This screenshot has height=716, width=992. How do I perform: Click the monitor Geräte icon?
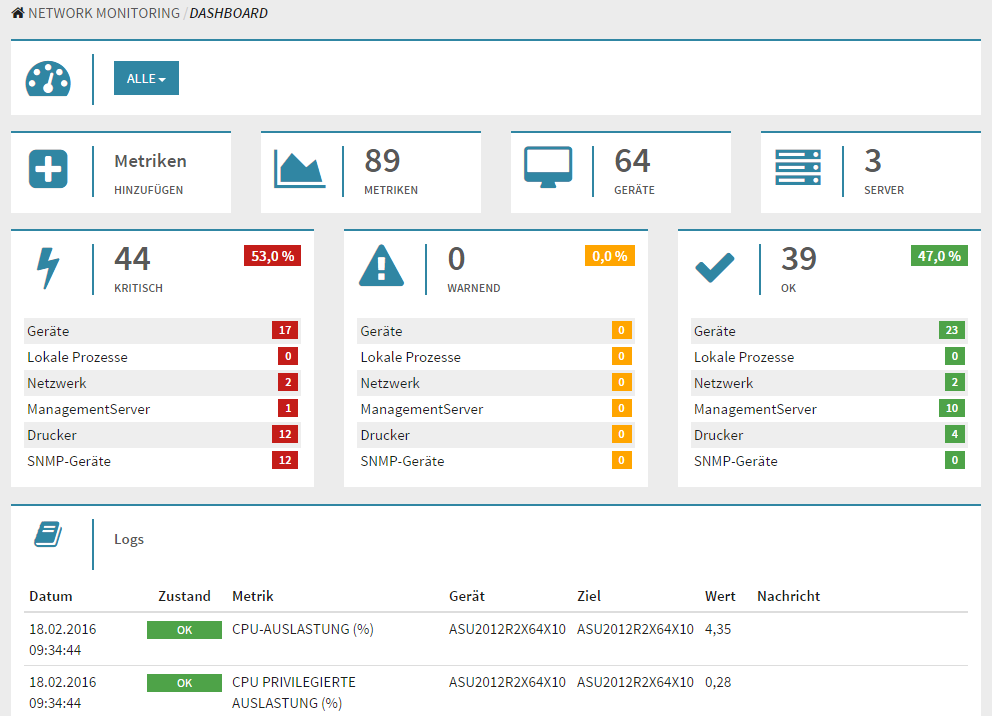click(548, 168)
